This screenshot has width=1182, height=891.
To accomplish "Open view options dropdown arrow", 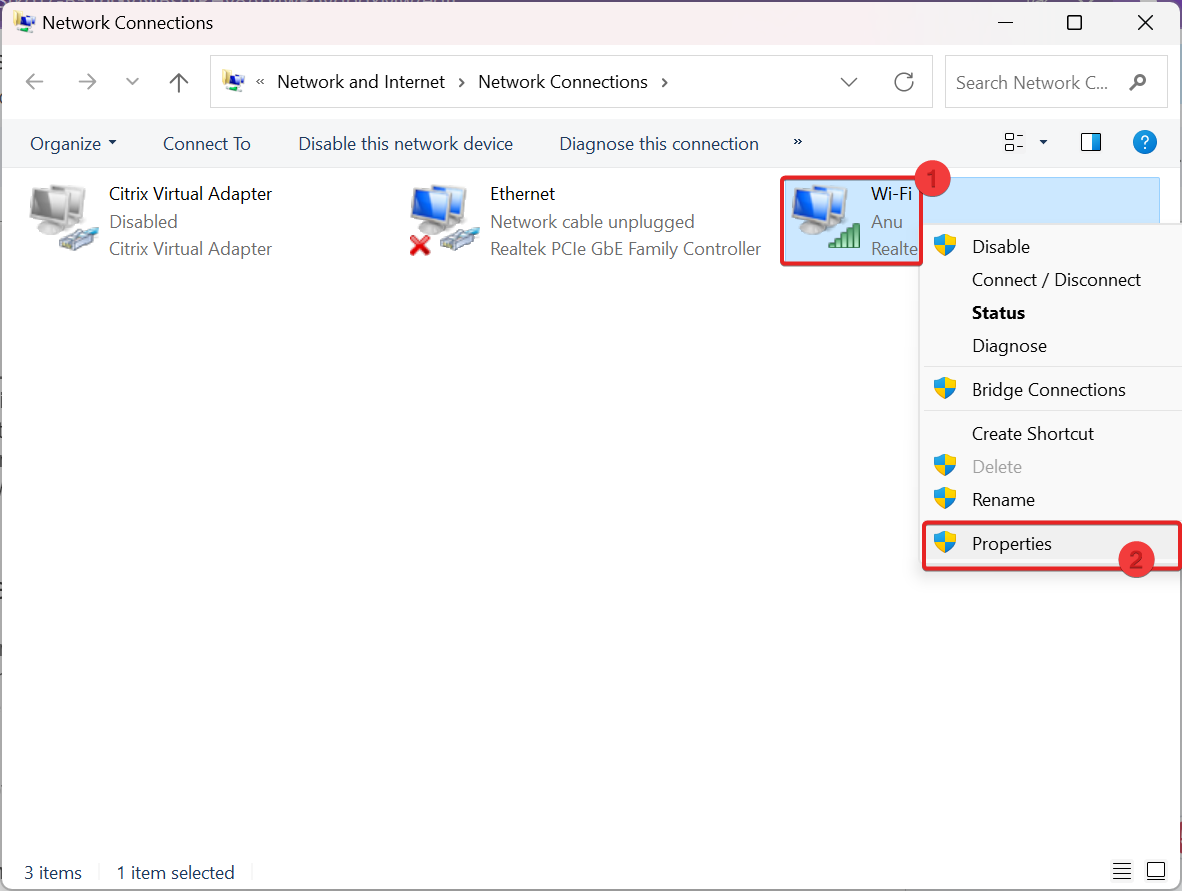I will coord(1043,142).
